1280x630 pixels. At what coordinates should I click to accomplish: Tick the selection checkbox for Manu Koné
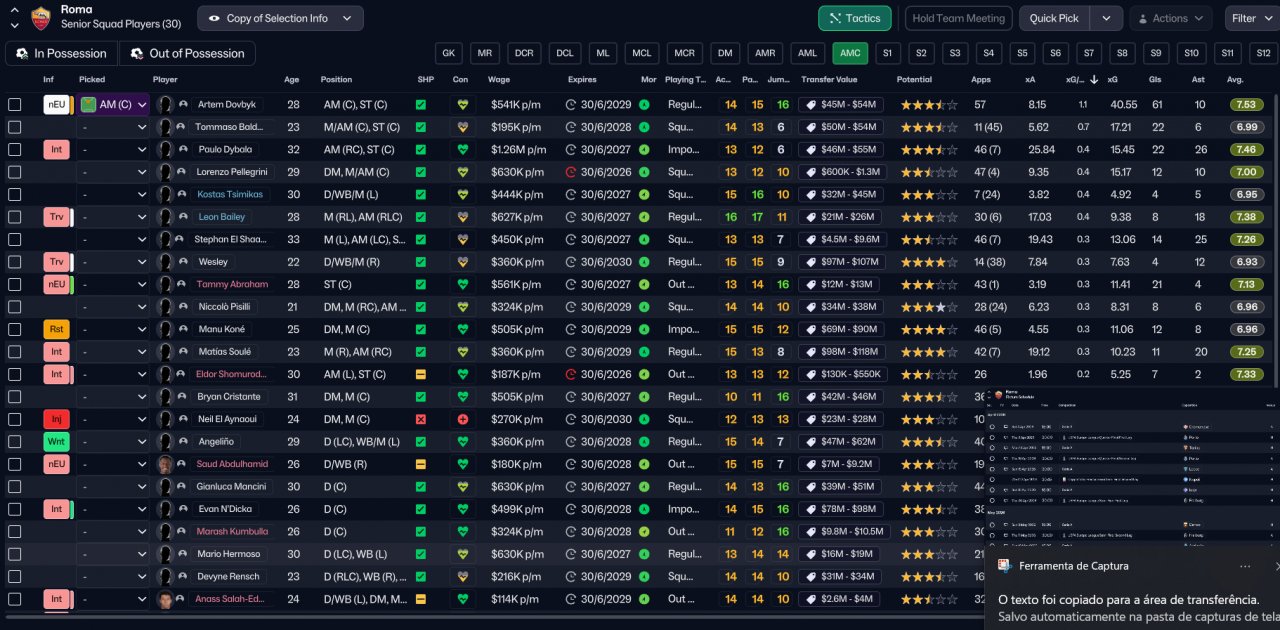15,330
